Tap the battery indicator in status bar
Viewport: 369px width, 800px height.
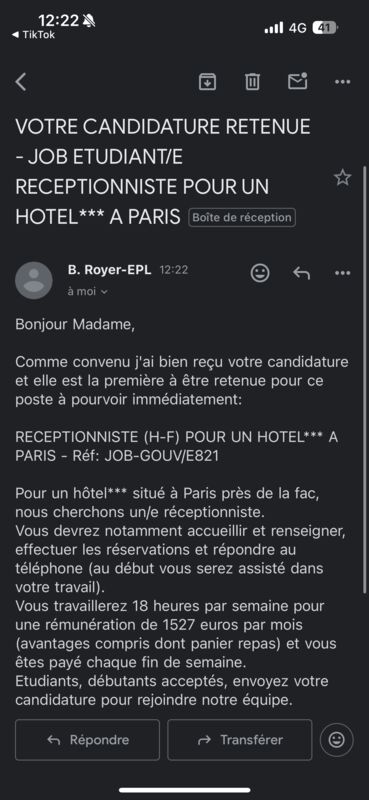click(325, 28)
